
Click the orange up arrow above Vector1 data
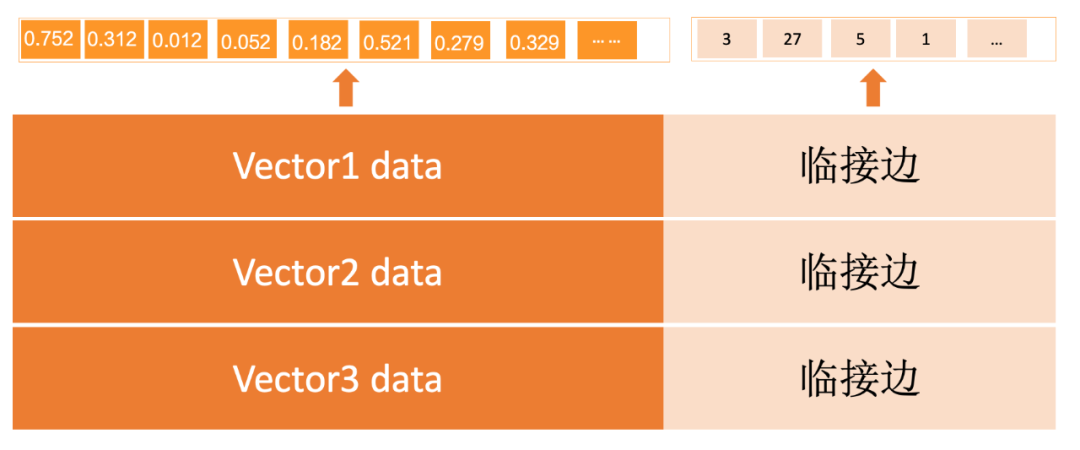click(346, 88)
